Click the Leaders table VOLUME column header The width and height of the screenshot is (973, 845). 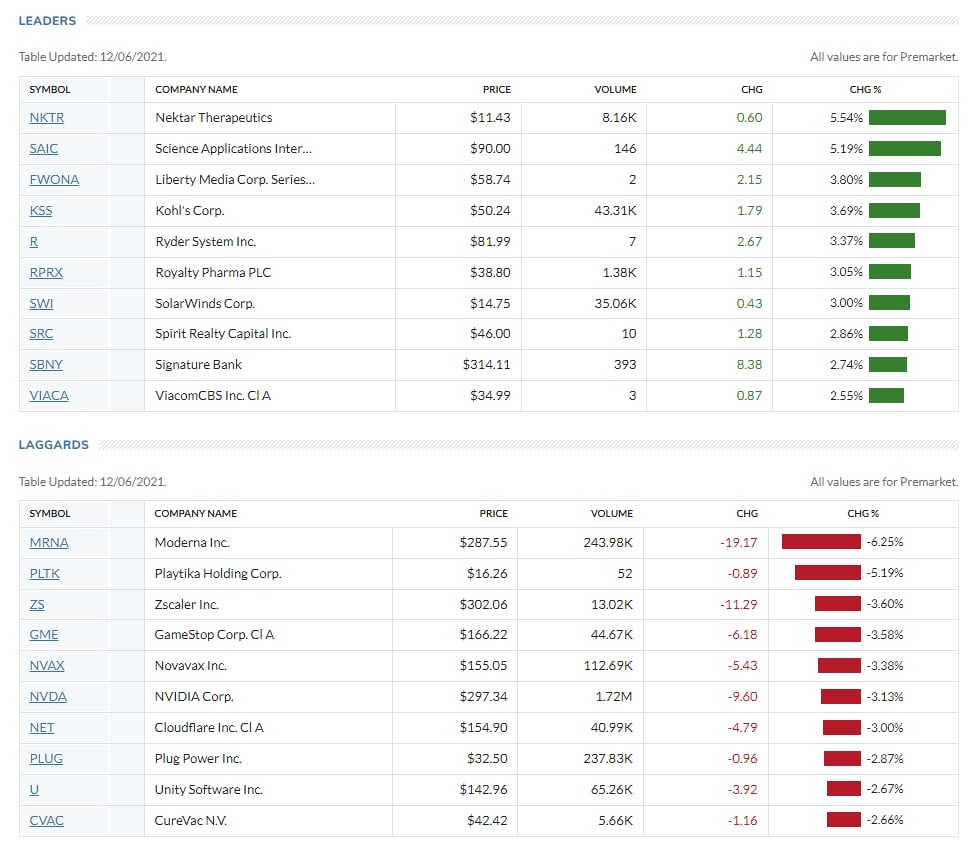pyautogui.click(x=616, y=90)
